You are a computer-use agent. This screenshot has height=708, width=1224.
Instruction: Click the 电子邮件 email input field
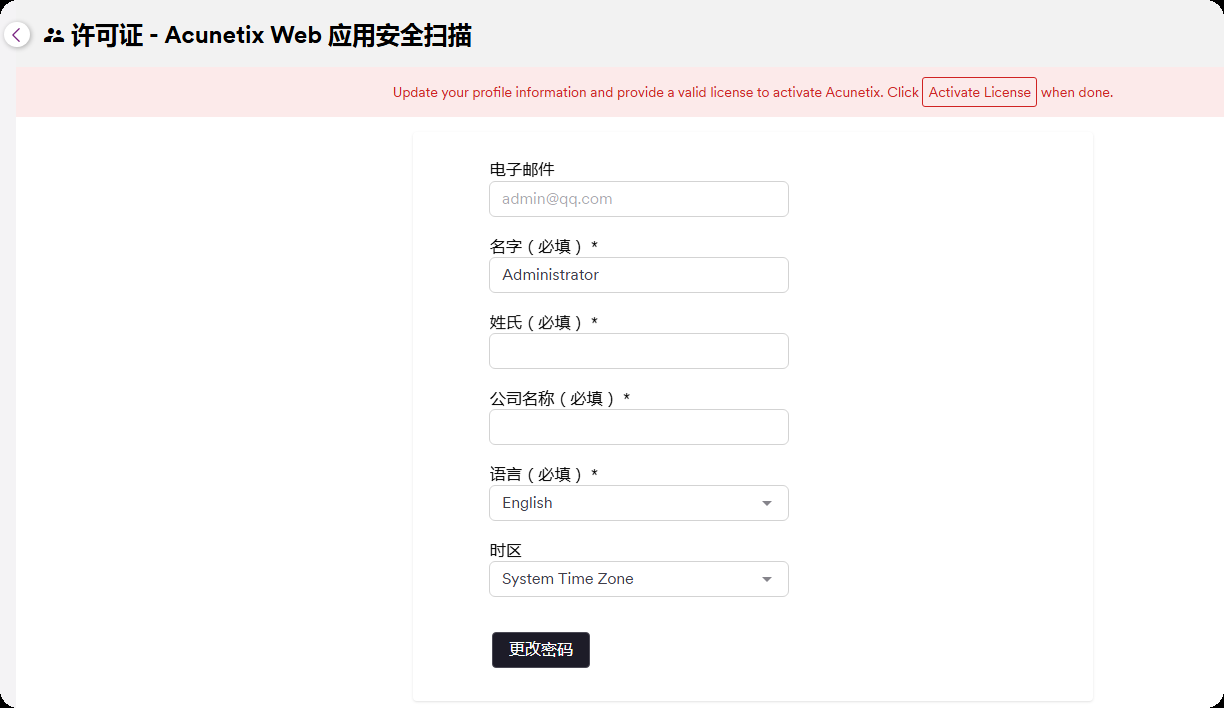click(x=638, y=199)
